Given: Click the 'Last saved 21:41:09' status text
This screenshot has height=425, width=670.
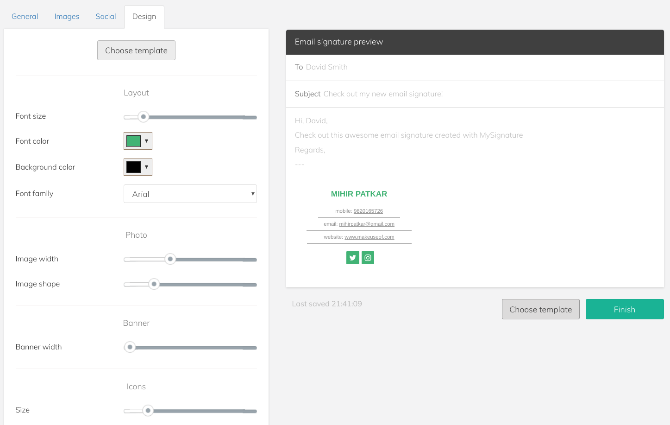Looking at the screenshot, I should (327, 304).
